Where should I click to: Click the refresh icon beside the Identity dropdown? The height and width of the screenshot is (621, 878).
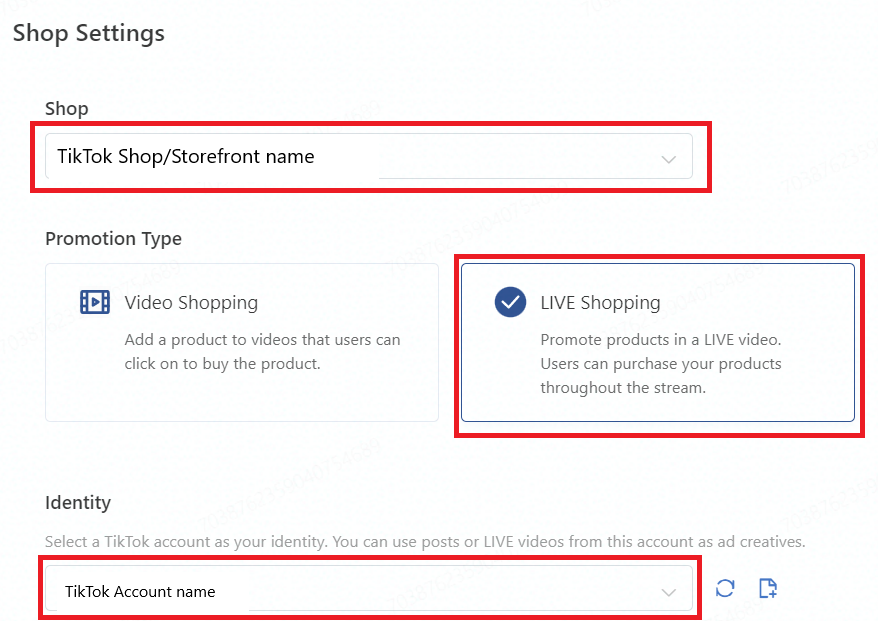pyautogui.click(x=725, y=588)
